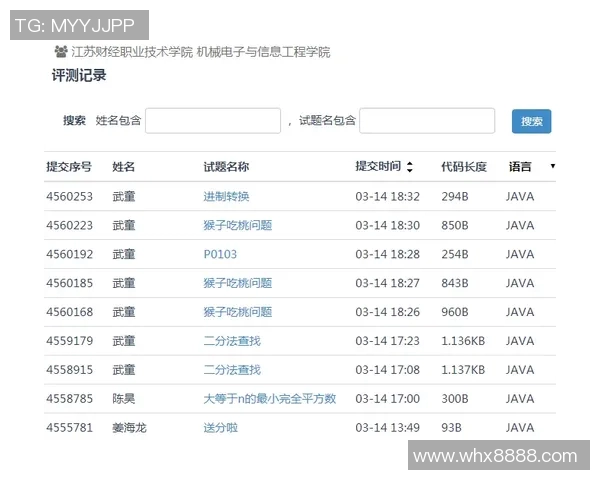Open 二分法查找 link for submission 4558915
Image resolution: width=600 pixels, height=480 pixels.
(232, 370)
